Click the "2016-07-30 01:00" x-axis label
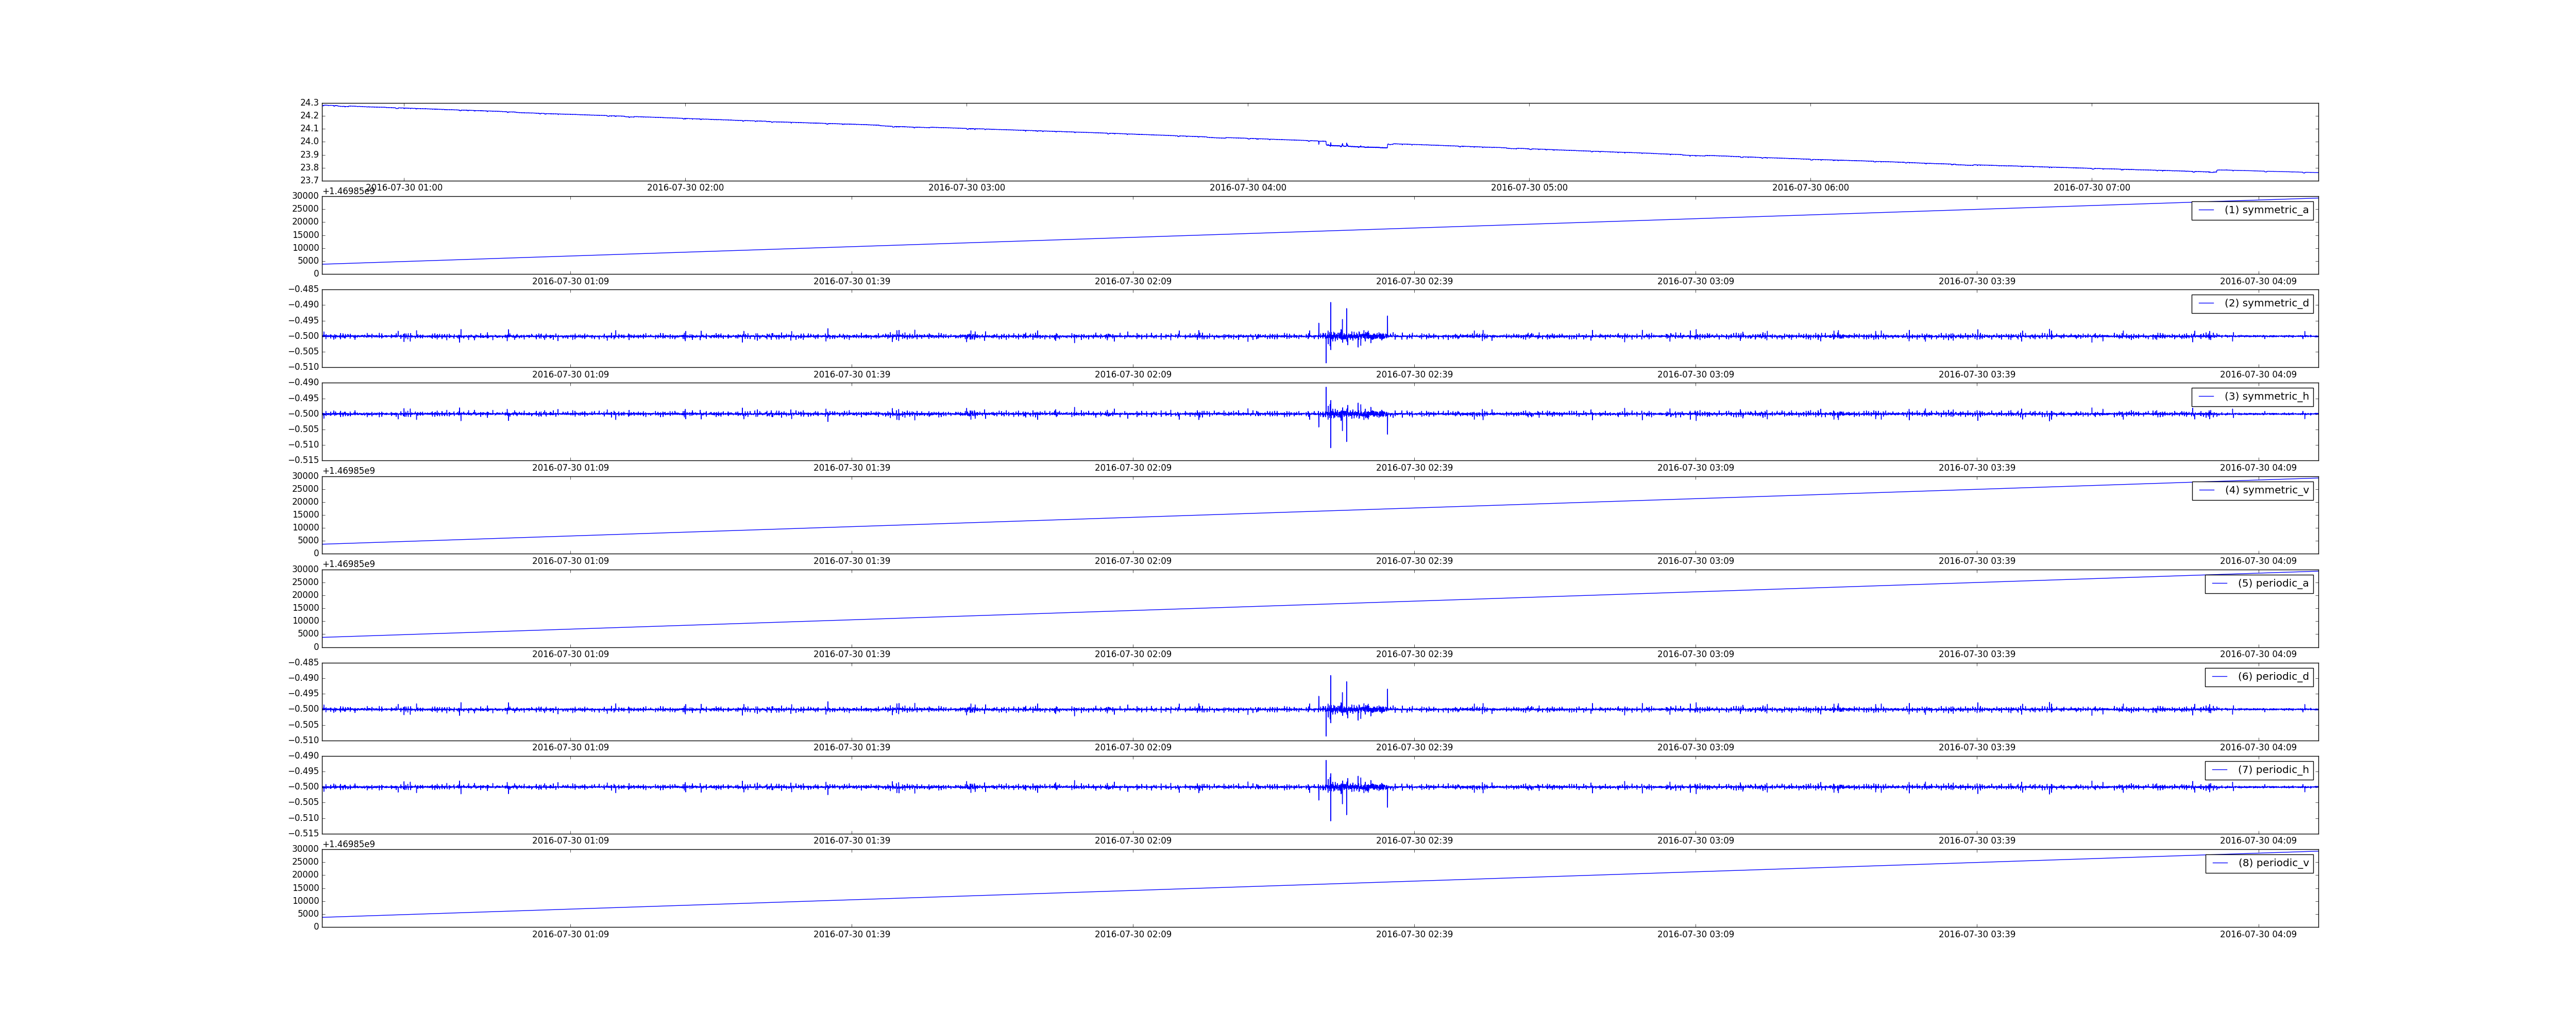2576x1030 pixels. coord(404,188)
